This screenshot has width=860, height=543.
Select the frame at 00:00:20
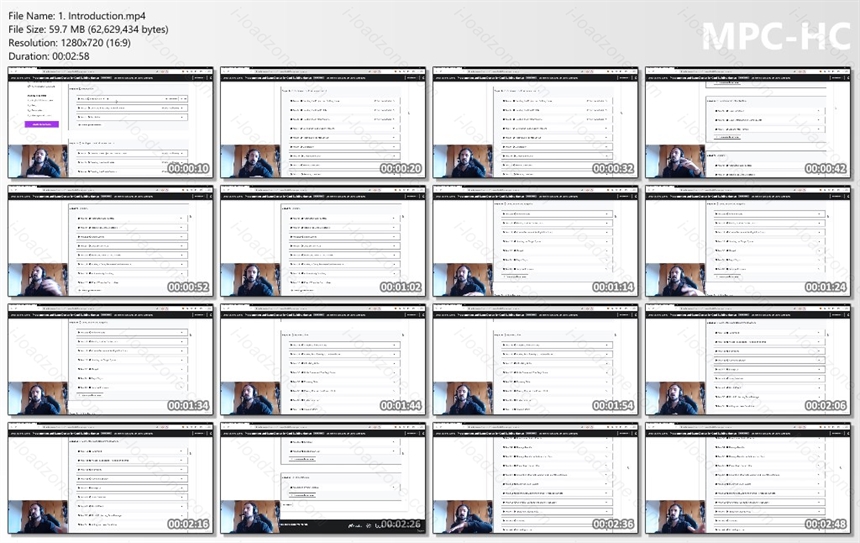click(x=323, y=123)
